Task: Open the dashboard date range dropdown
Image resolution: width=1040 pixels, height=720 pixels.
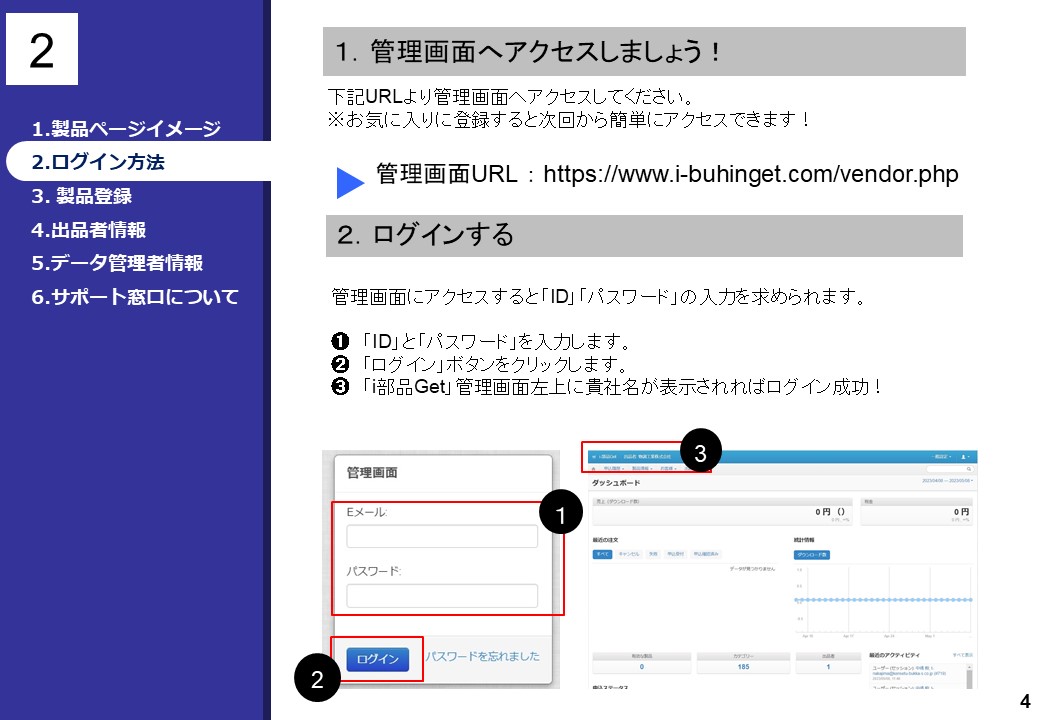Action: pyautogui.click(x=947, y=481)
